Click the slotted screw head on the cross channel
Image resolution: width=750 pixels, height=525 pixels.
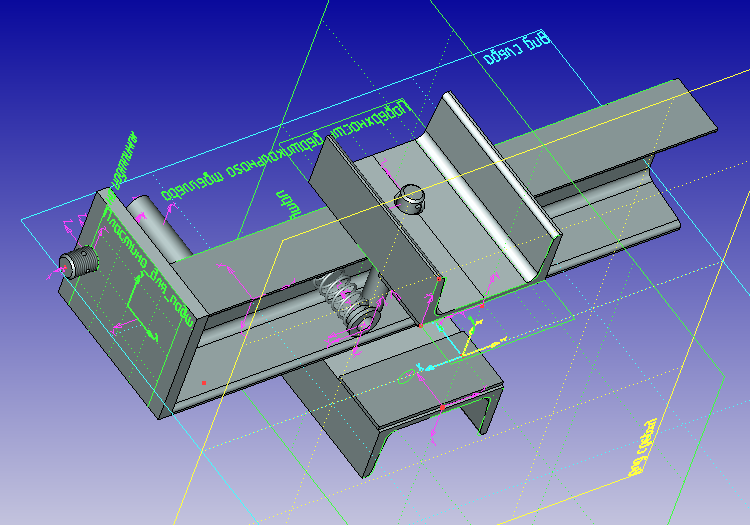[x=411, y=200]
